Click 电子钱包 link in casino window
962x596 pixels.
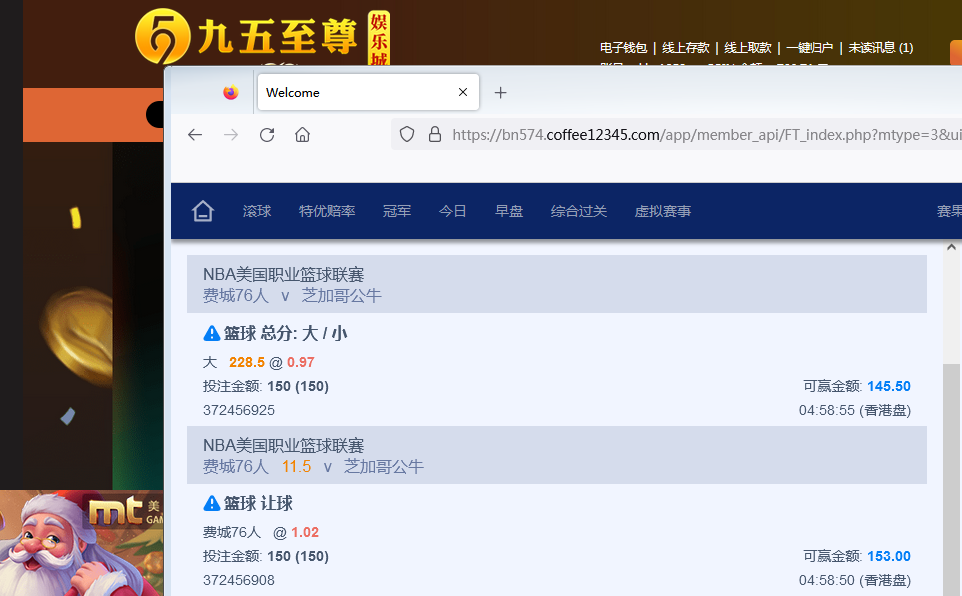coord(623,48)
